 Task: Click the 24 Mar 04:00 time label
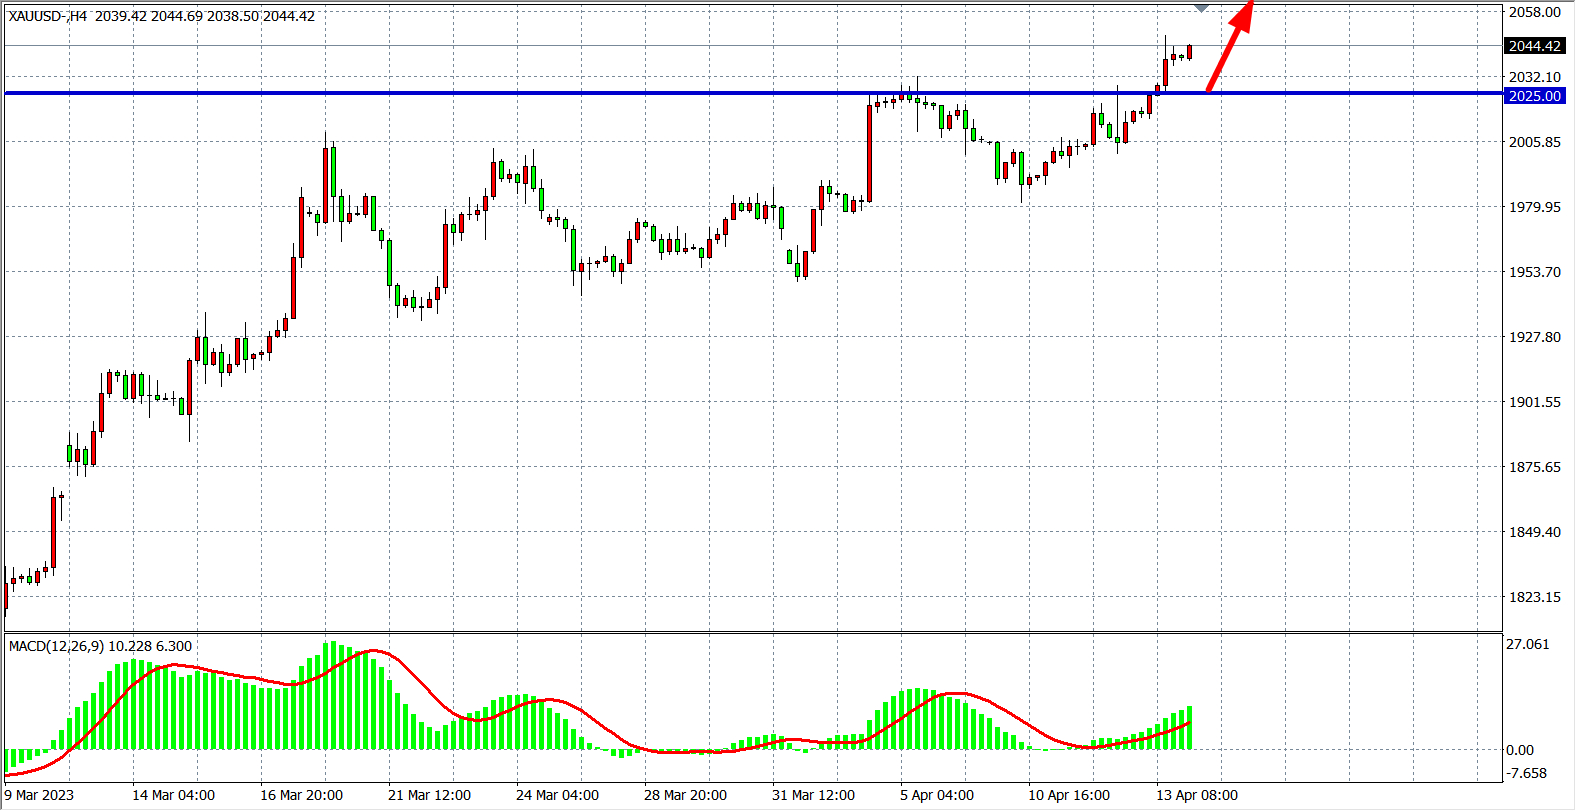[x=557, y=795]
